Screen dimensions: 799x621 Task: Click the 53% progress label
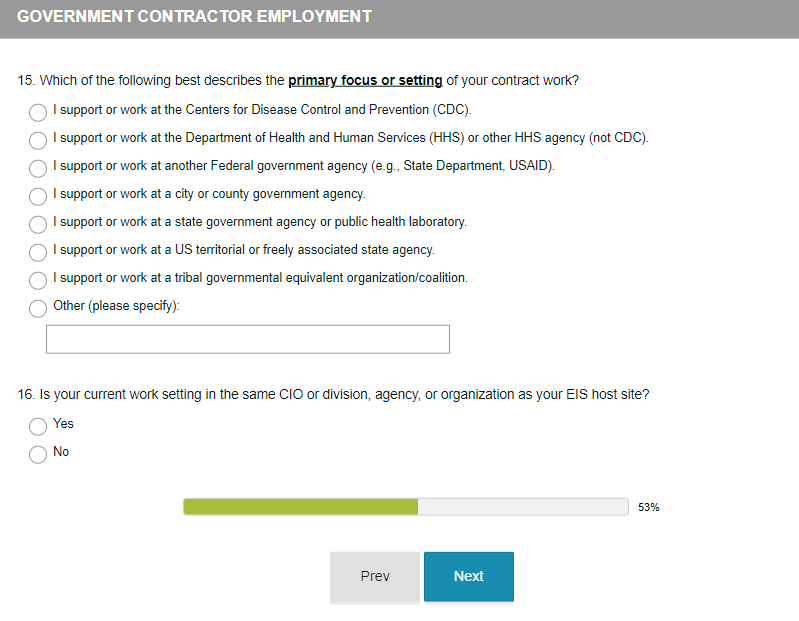tap(648, 508)
